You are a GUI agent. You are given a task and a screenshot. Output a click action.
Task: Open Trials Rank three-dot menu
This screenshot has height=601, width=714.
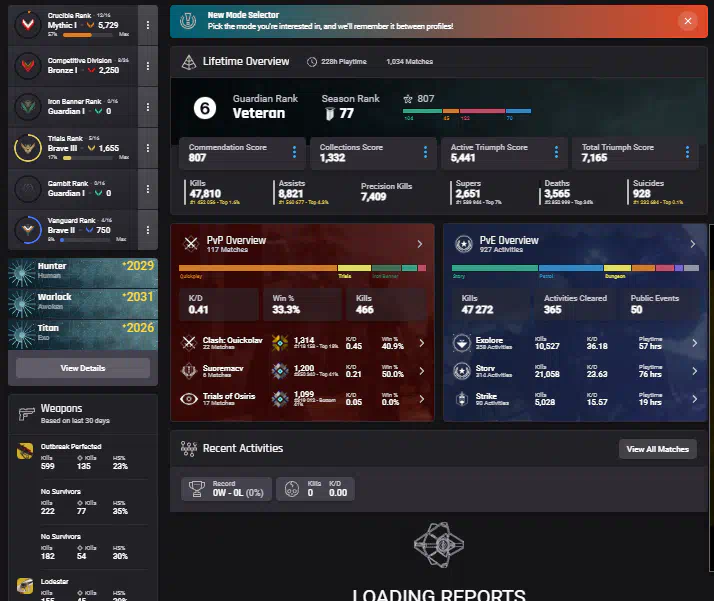pyautogui.click(x=148, y=148)
